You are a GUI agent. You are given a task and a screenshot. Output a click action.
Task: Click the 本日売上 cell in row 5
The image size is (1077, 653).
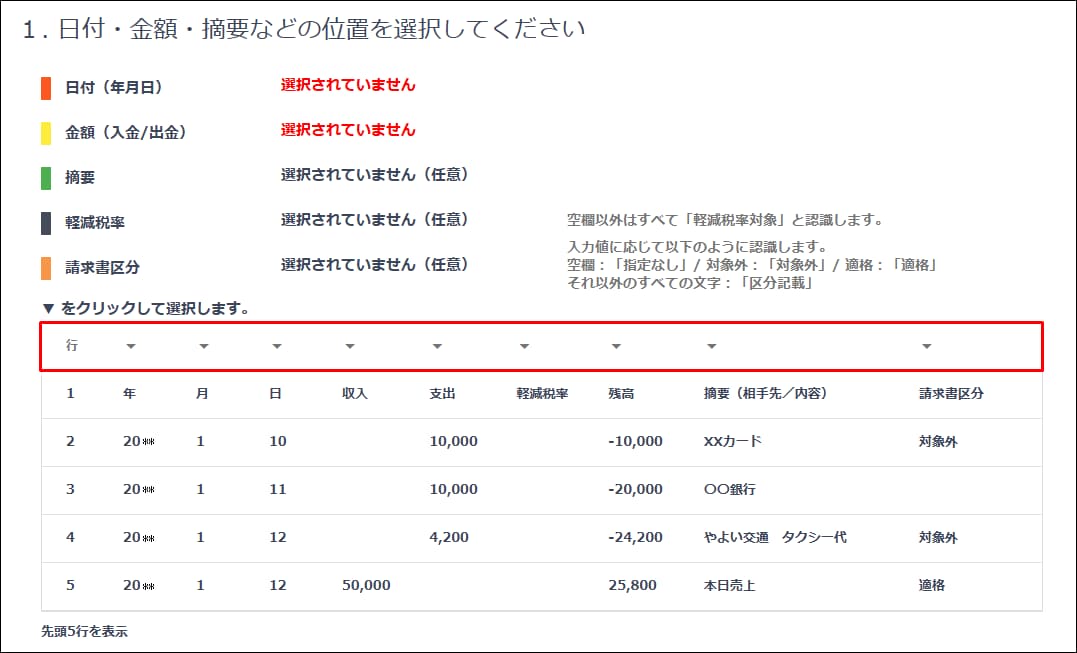(x=729, y=586)
